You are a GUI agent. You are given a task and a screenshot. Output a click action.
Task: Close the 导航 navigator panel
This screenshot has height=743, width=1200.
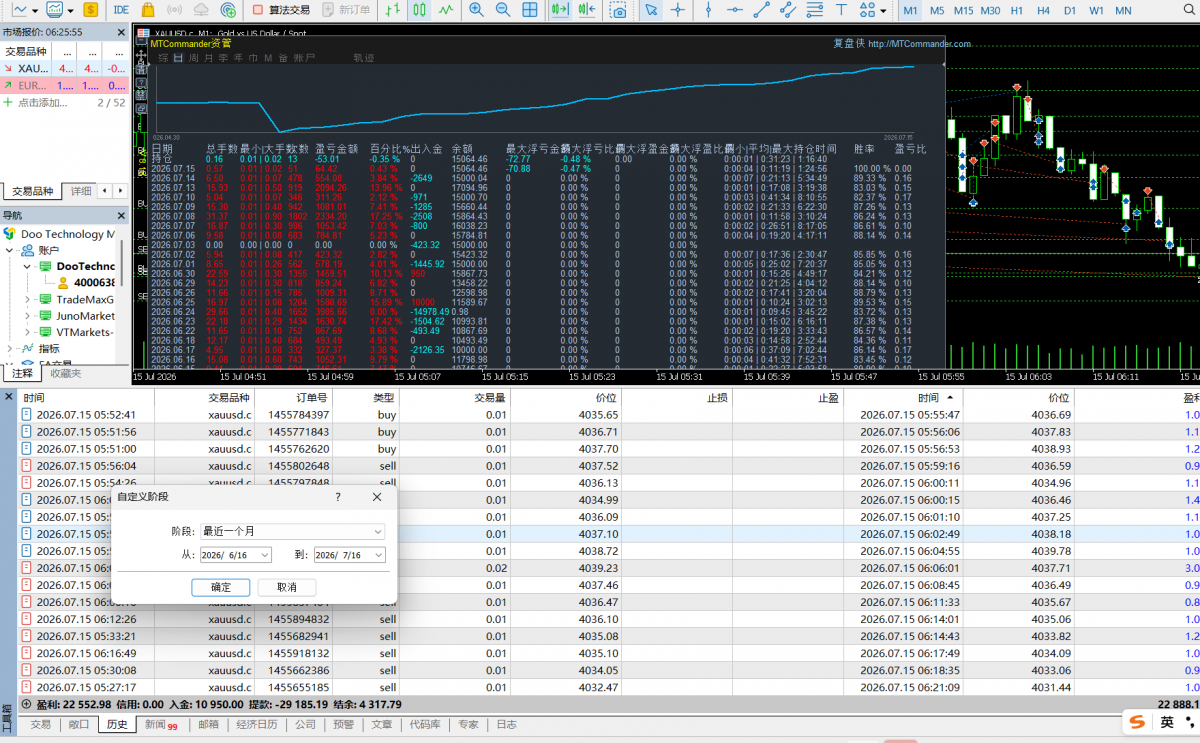(x=119, y=215)
